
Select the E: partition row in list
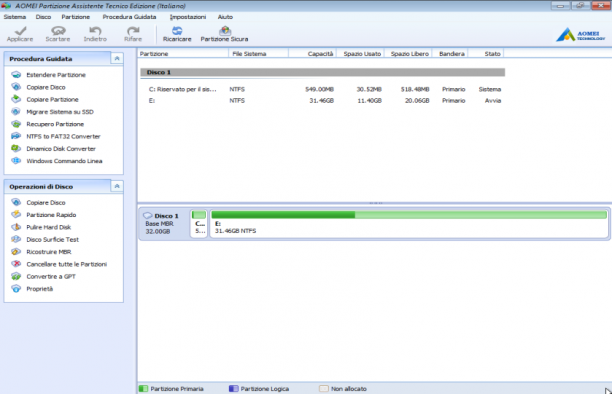[x=322, y=100]
